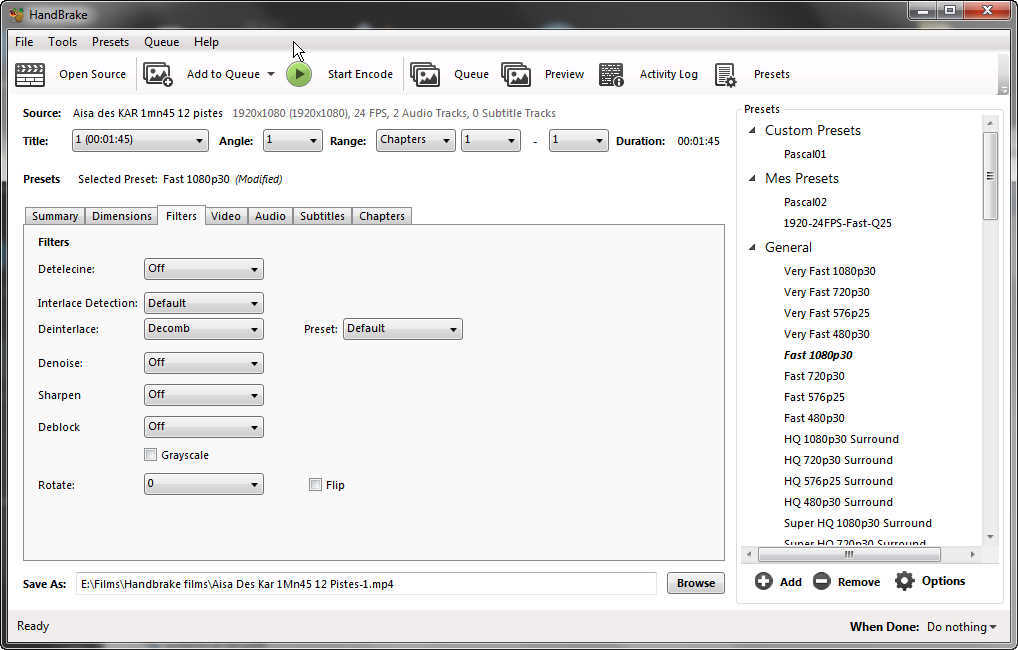Image resolution: width=1018 pixels, height=650 pixels.
Task: Click the Browse button
Action: coord(695,583)
